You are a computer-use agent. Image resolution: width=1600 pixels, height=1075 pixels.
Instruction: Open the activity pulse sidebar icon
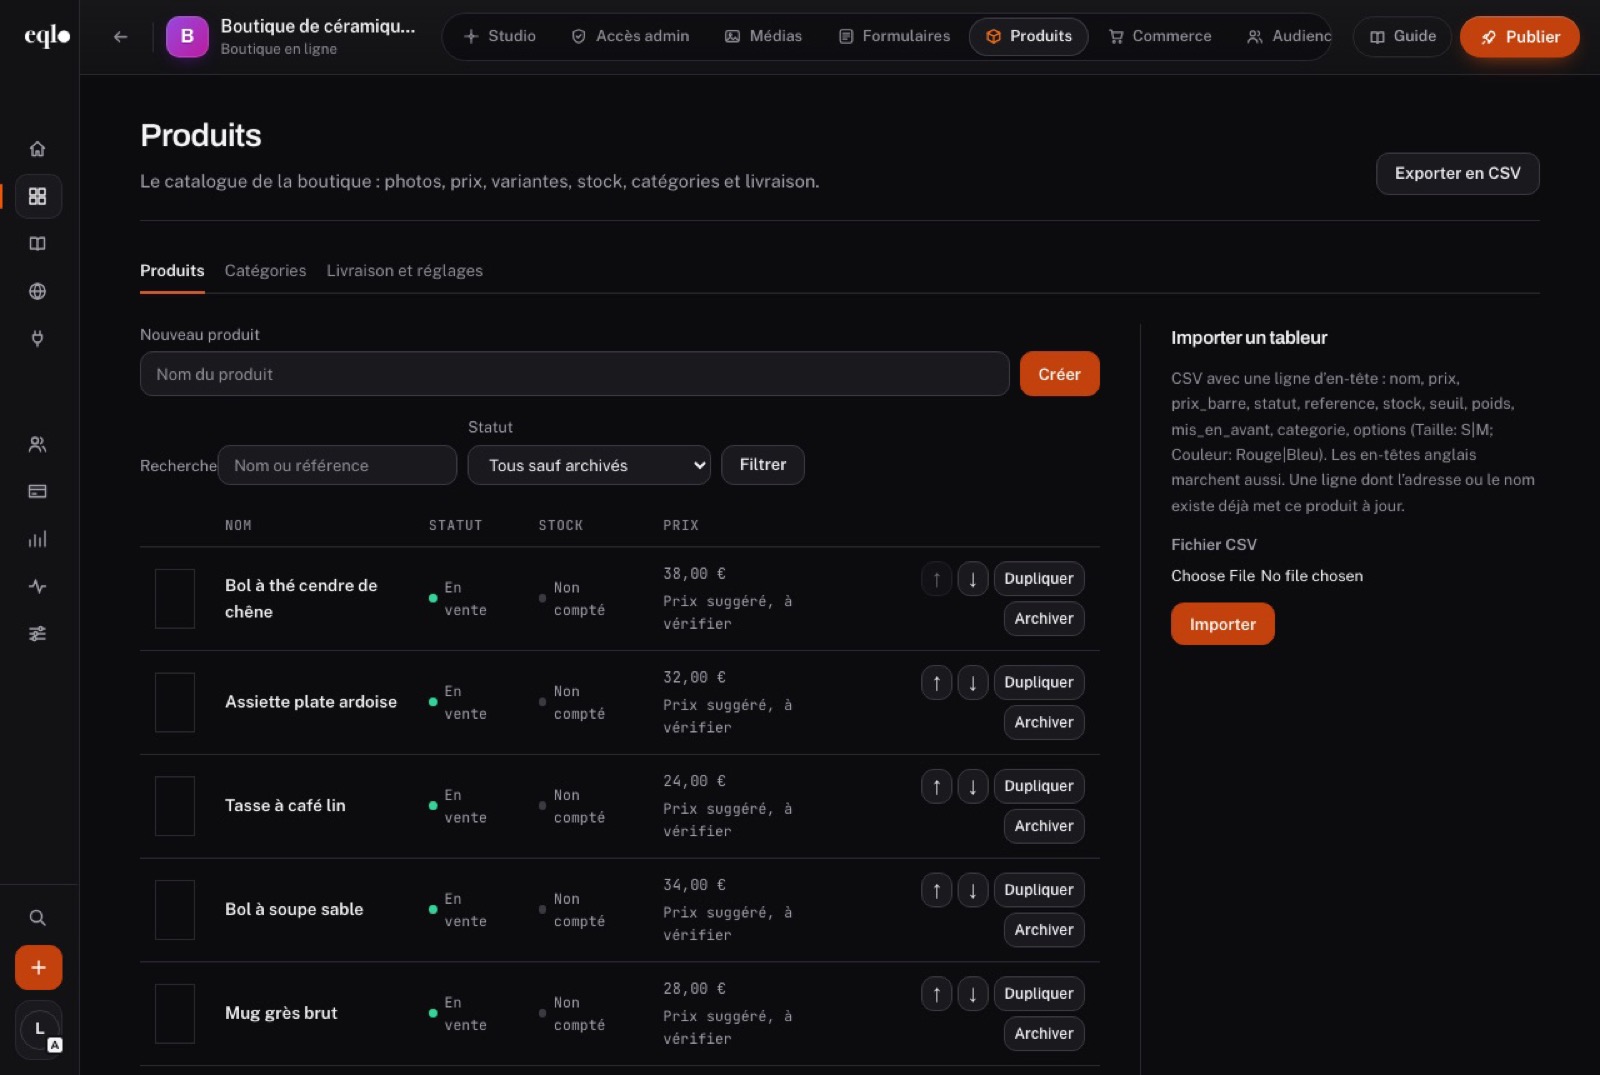(x=37, y=587)
